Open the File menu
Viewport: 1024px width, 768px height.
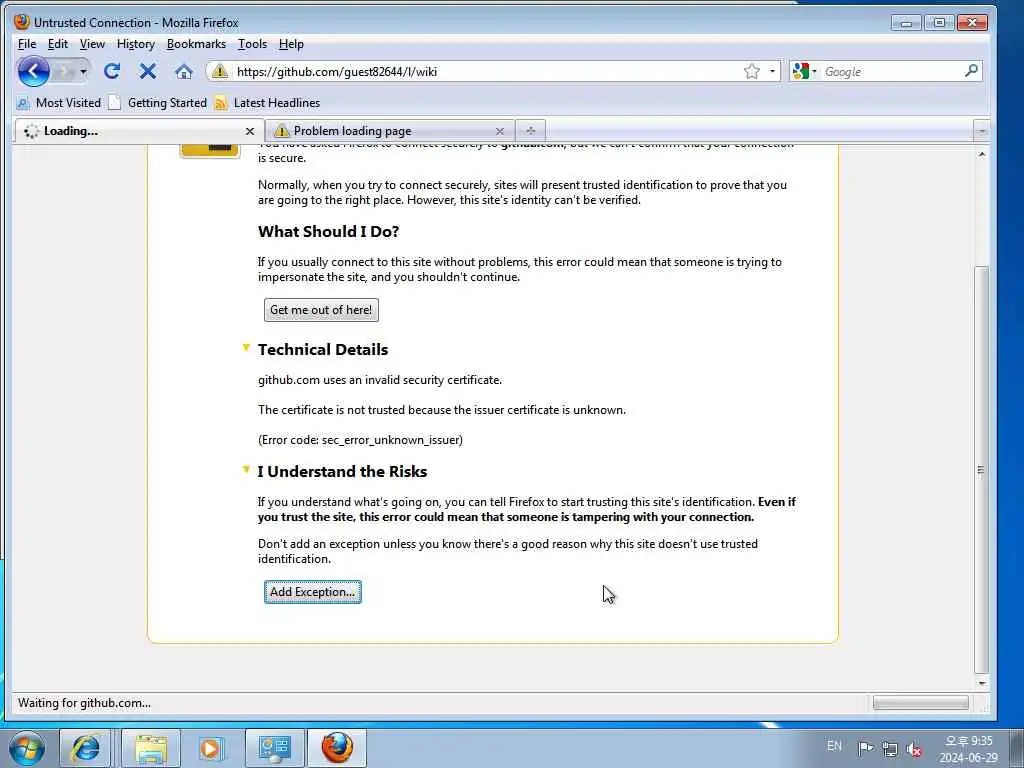[x=27, y=44]
